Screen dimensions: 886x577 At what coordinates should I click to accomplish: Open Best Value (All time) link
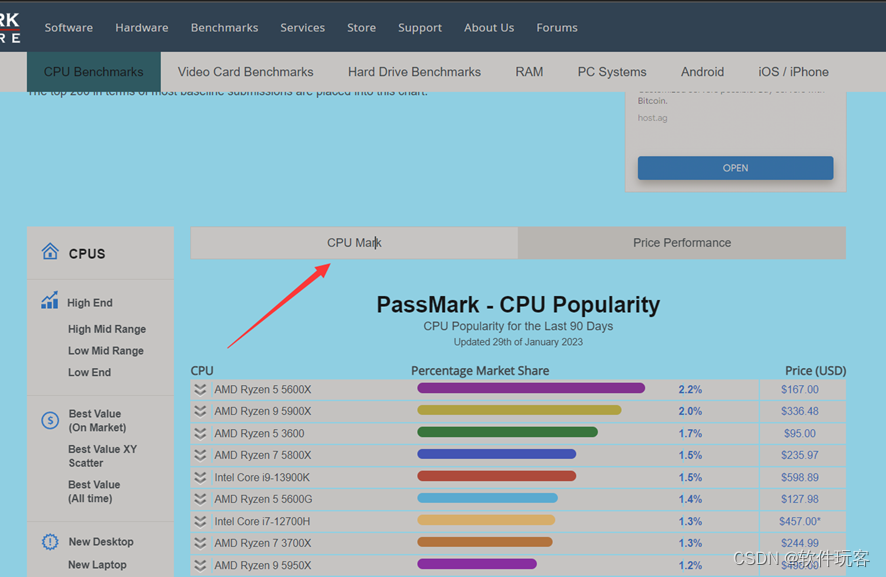94,492
